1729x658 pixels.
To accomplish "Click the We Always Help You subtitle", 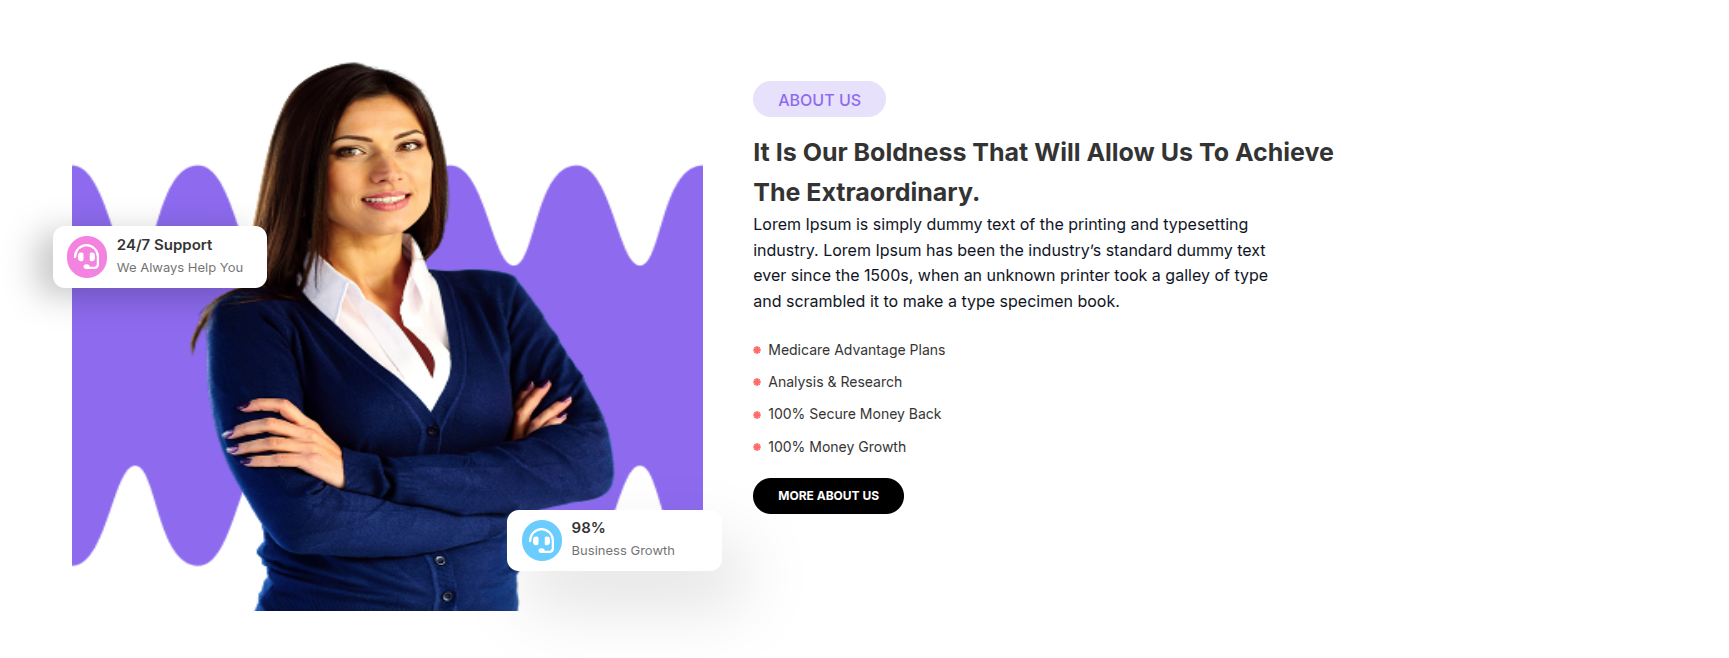I will click(x=180, y=268).
